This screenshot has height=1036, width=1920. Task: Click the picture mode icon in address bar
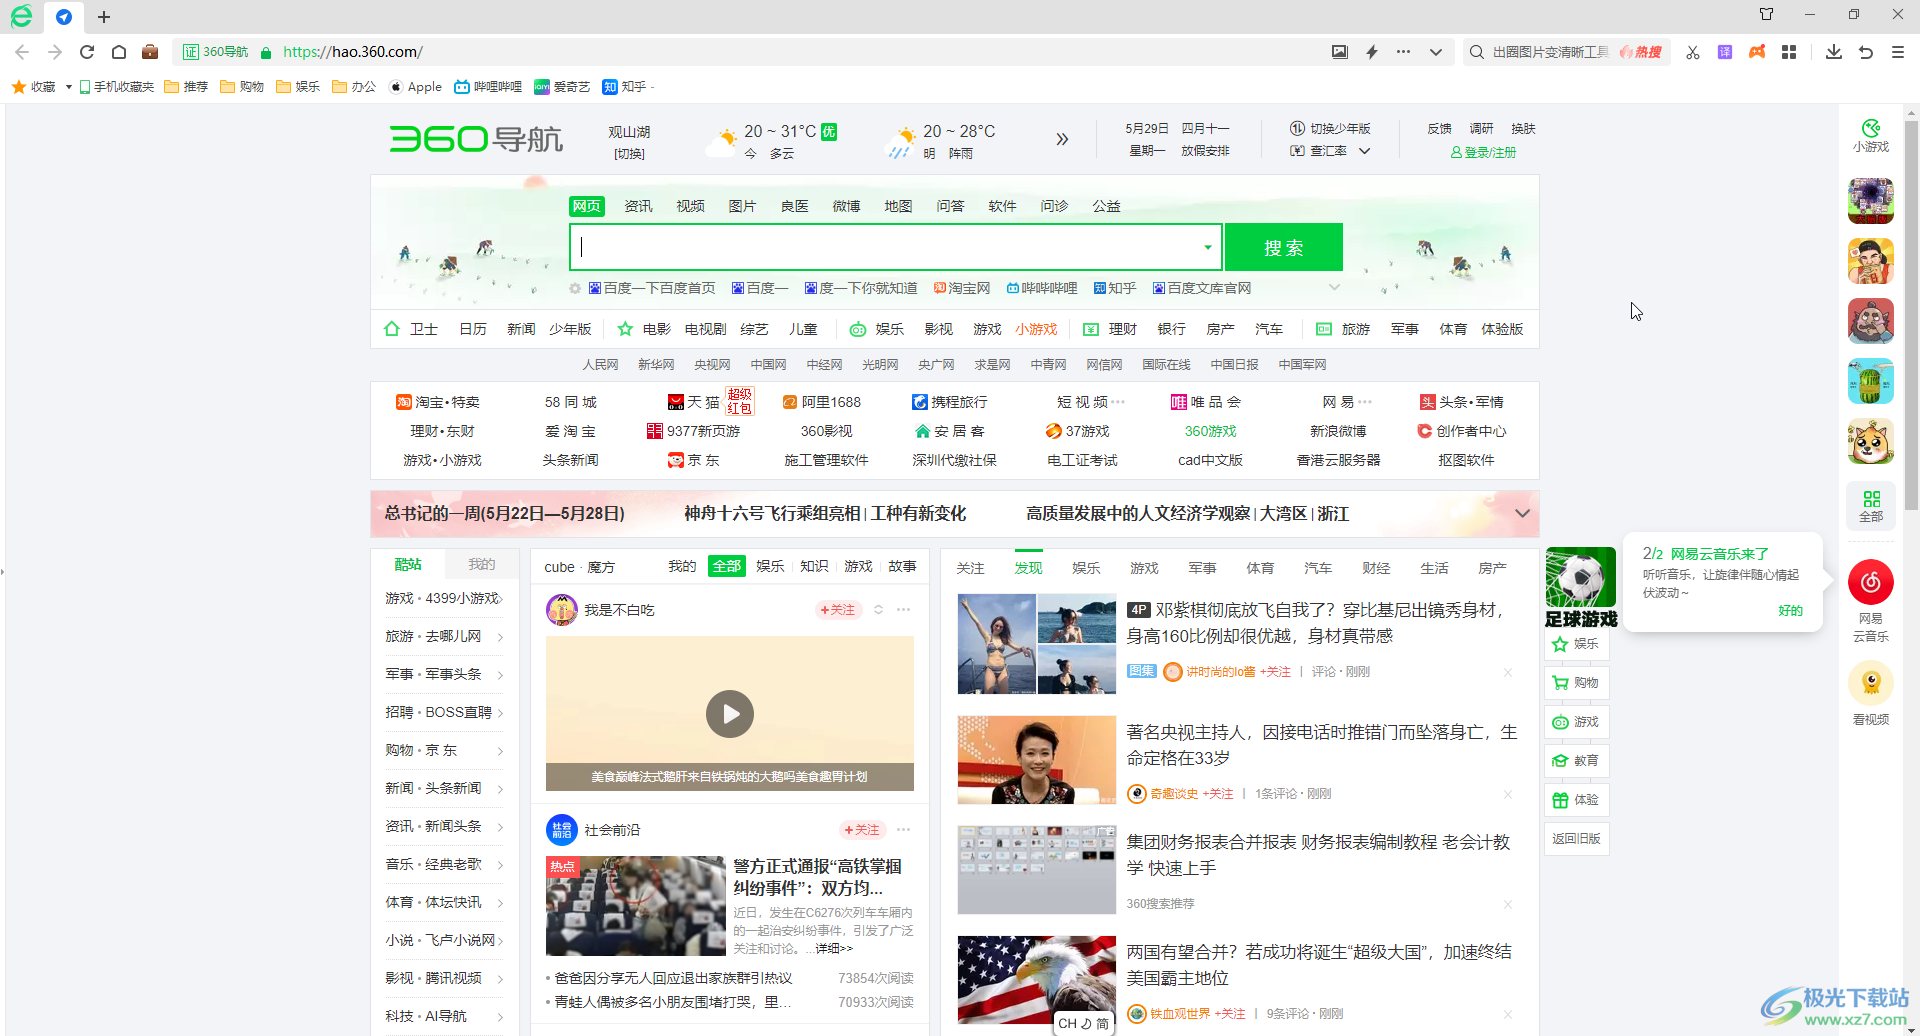[1340, 52]
